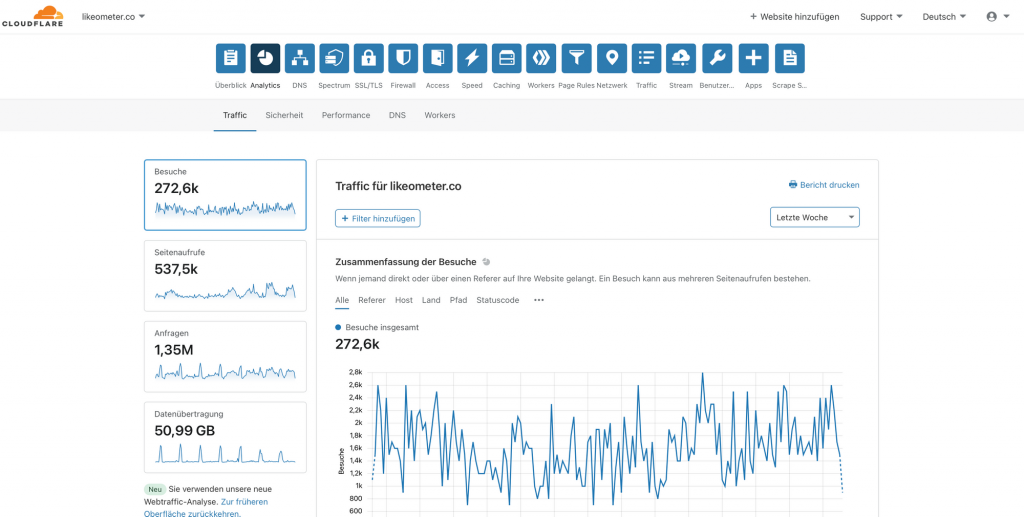The image size is (1024, 517).
Task: Select the Besuche 272,6k metric card
Action: coord(225,195)
